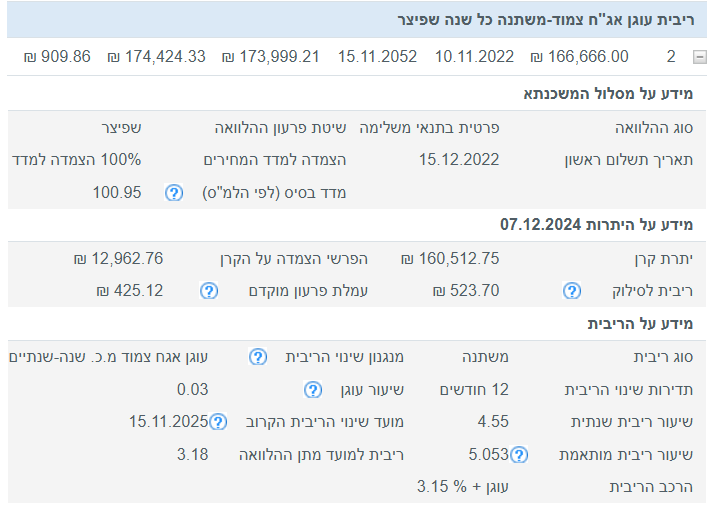Click the start date 10.11.2022
Viewport: 707px width, 512px height.
pos(472,56)
